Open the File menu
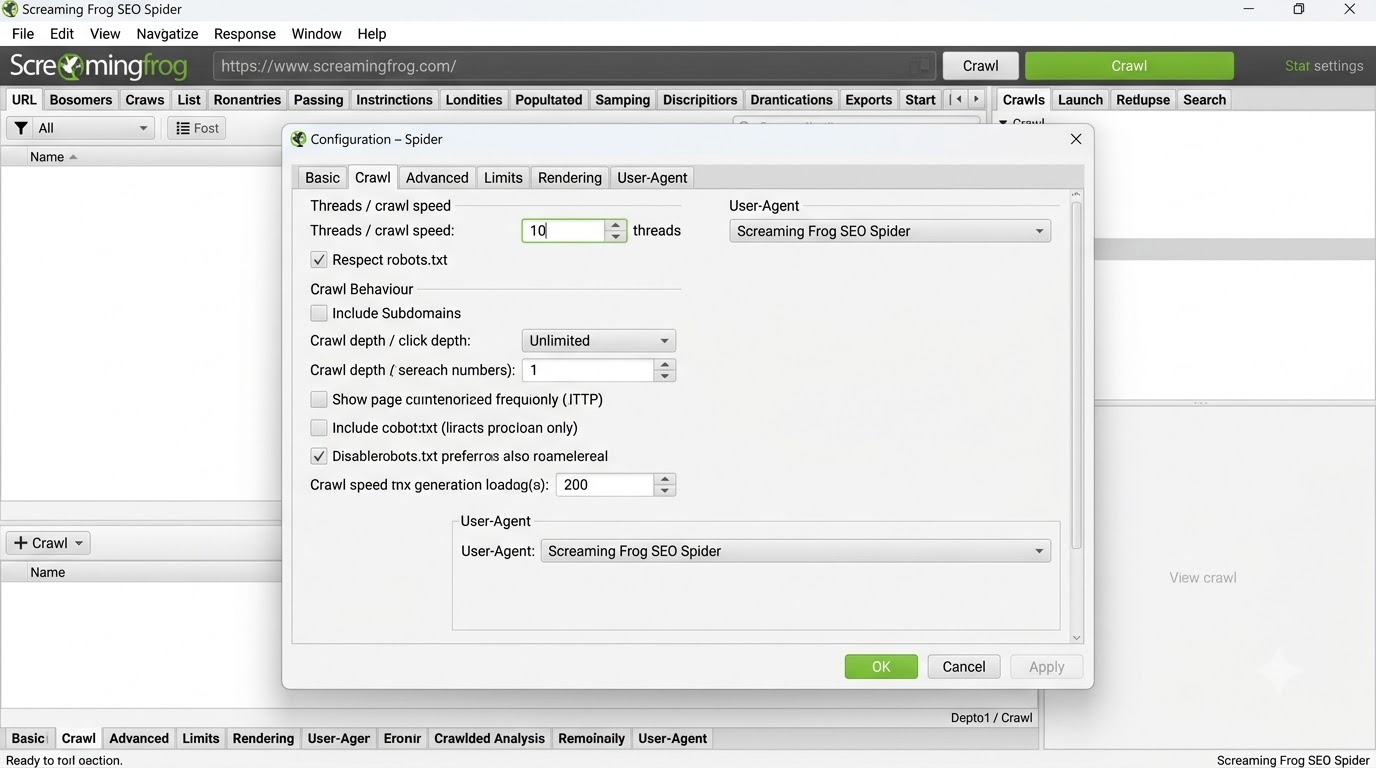This screenshot has width=1376, height=768. [x=22, y=34]
